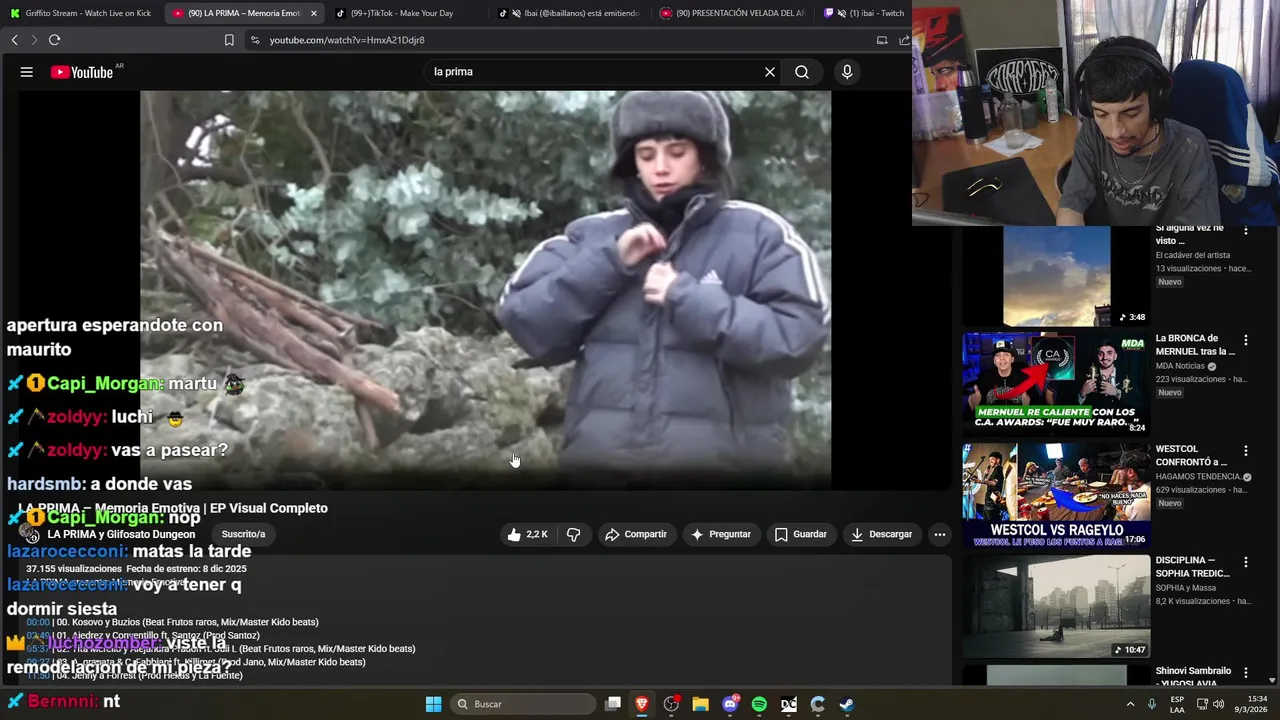This screenshot has height=720, width=1280.
Task: Go to the YouTube home logo
Action: 84,72
